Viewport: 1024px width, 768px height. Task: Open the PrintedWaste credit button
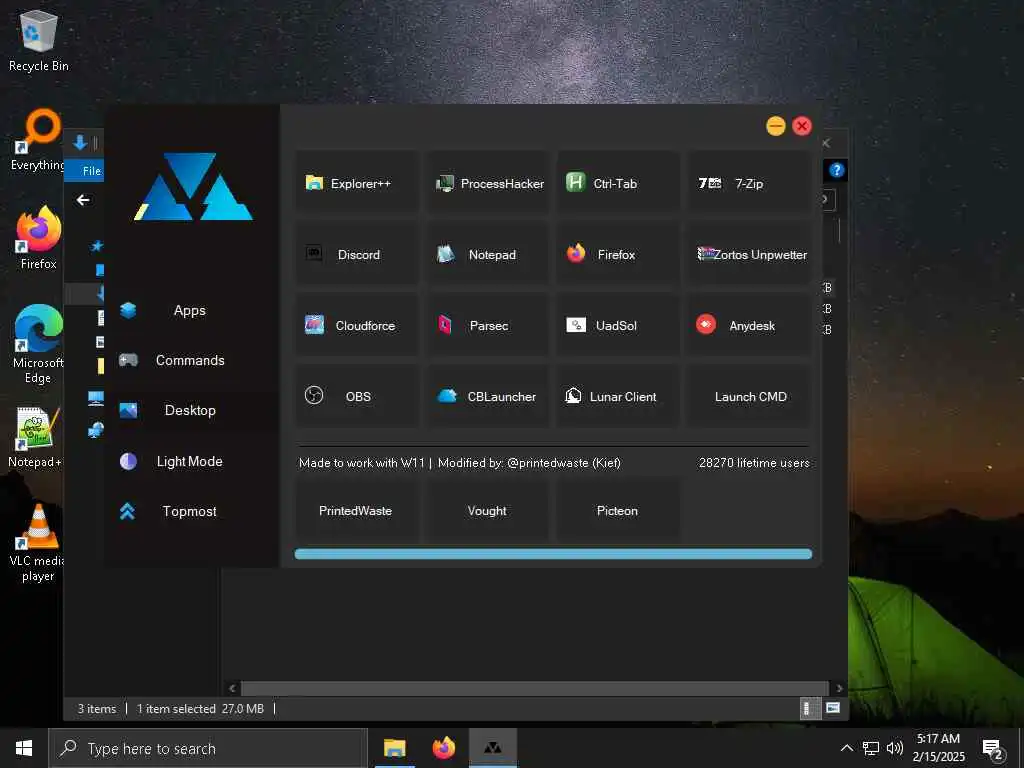point(357,511)
